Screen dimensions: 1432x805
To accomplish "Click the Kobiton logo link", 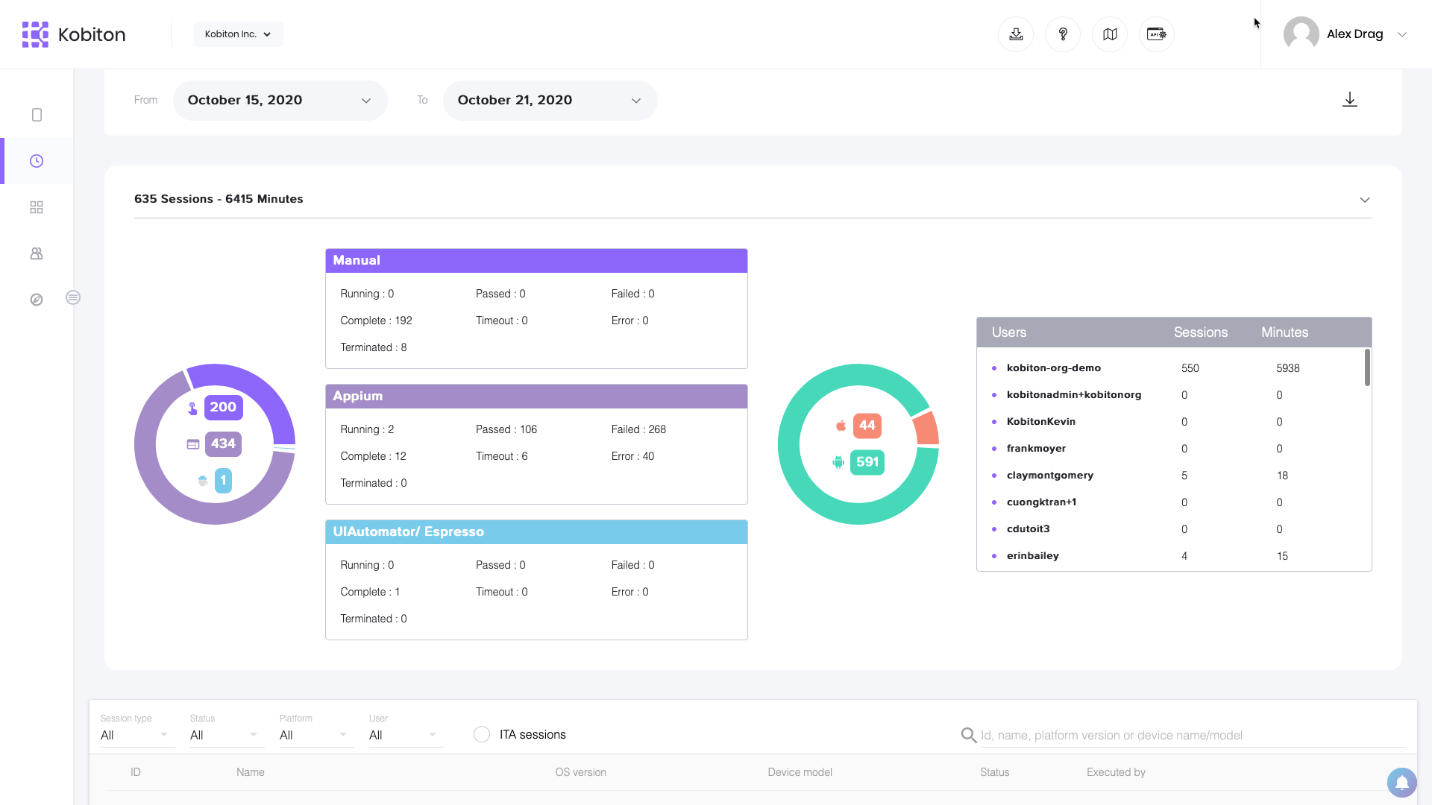I will [x=74, y=34].
